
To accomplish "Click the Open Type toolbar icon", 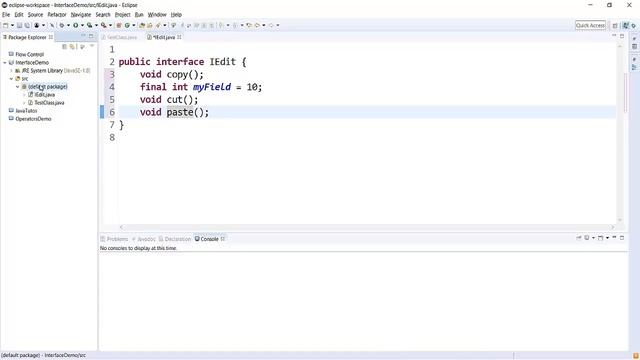I will (x=142, y=25).
